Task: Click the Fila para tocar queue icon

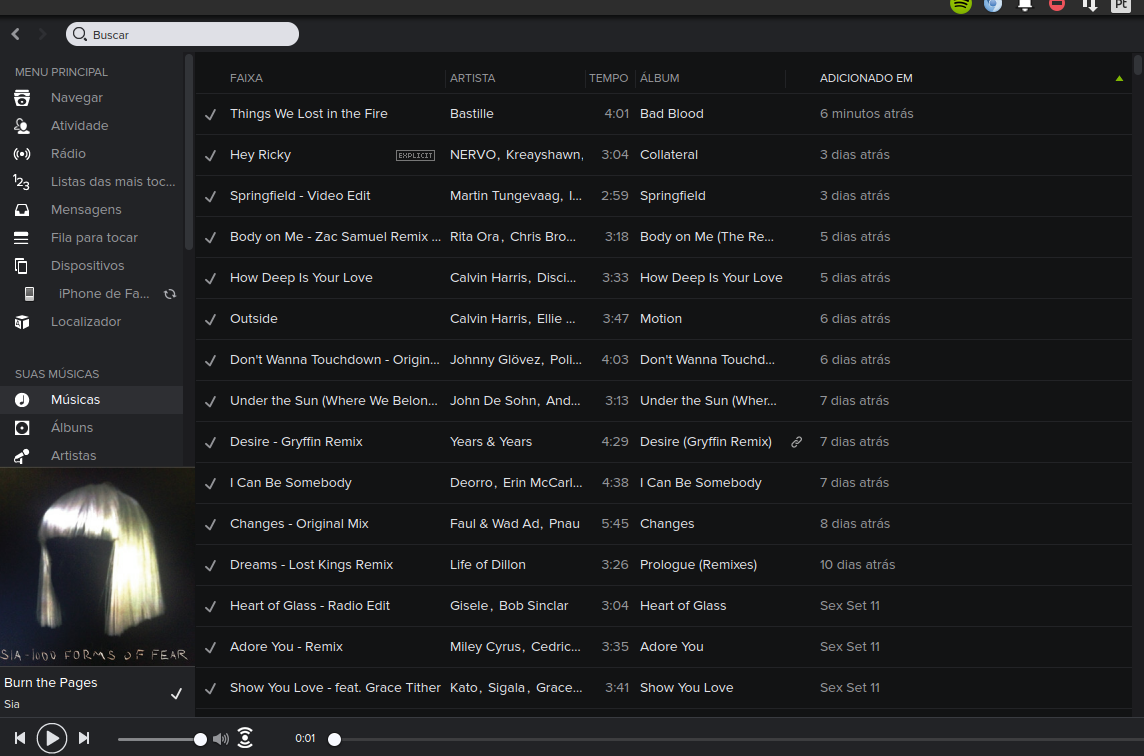Action: (22, 238)
